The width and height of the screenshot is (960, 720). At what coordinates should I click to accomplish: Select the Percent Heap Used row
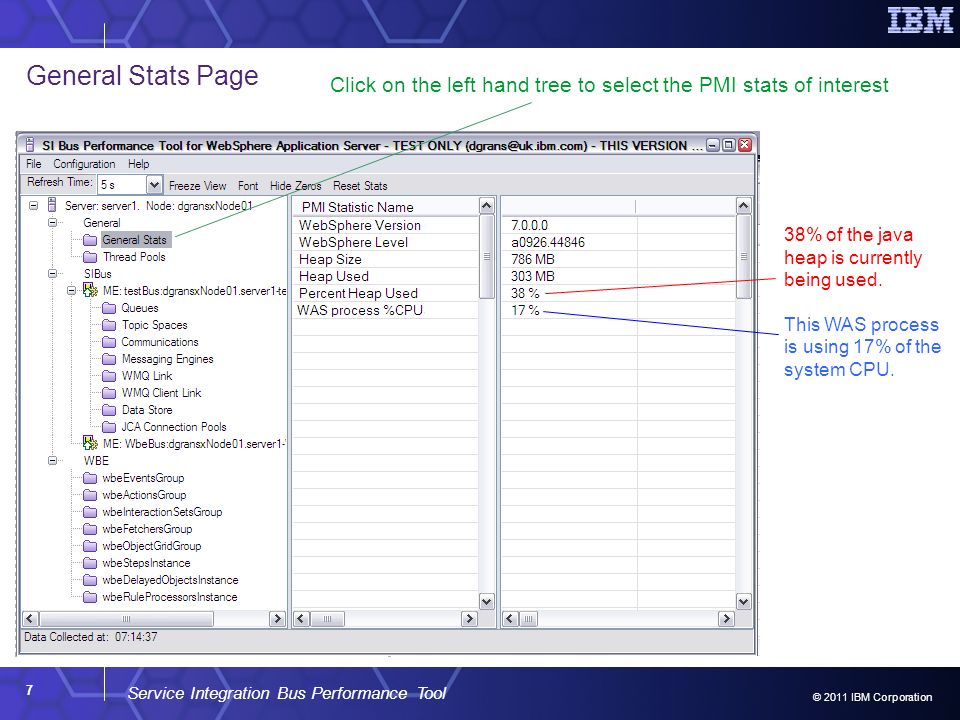pos(386,293)
